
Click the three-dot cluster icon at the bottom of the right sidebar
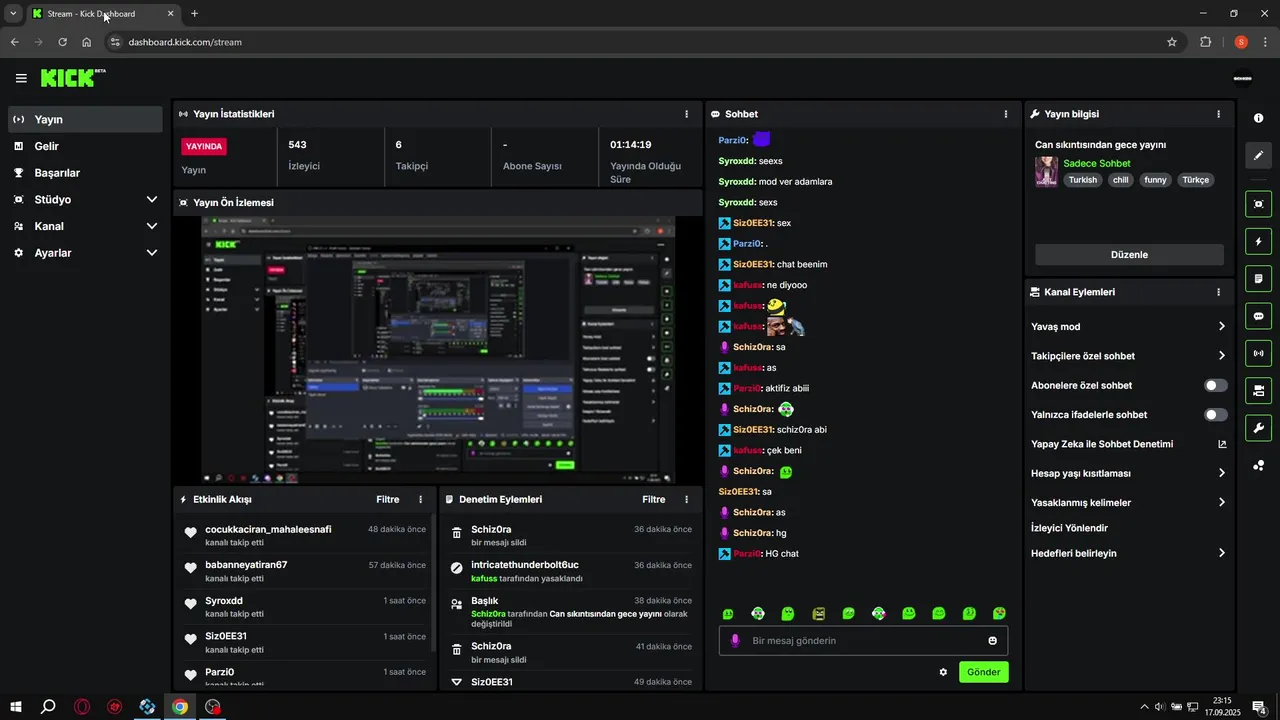coord(1258,465)
